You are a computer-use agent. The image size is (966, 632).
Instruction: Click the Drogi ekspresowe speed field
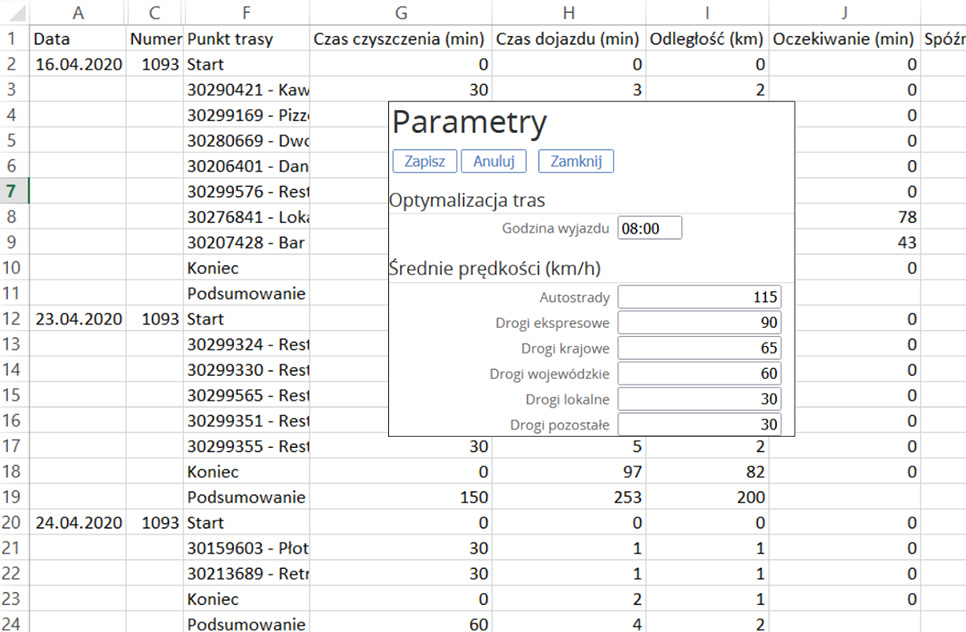699,322
